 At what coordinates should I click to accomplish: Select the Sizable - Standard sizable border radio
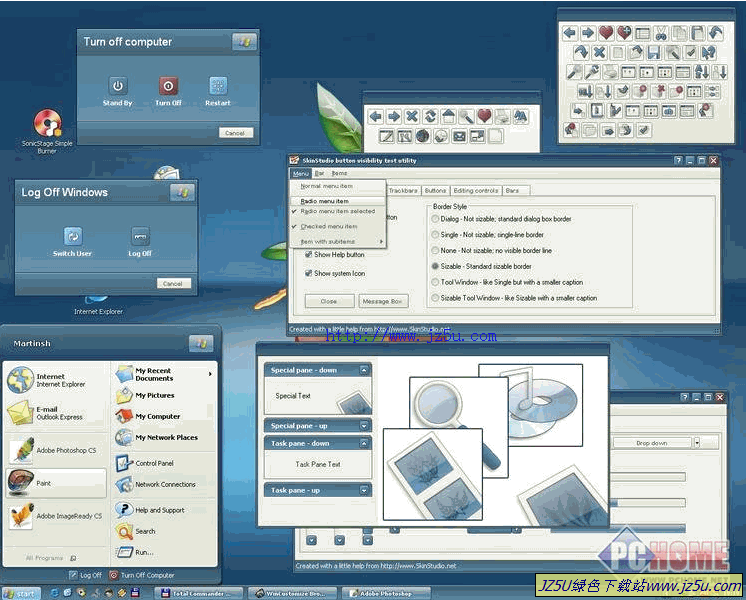coord(435,266)
